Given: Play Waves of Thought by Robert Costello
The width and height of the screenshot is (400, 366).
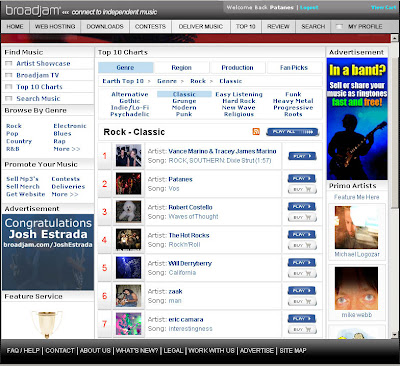Looking at the screenshot, I should [302, 206].
